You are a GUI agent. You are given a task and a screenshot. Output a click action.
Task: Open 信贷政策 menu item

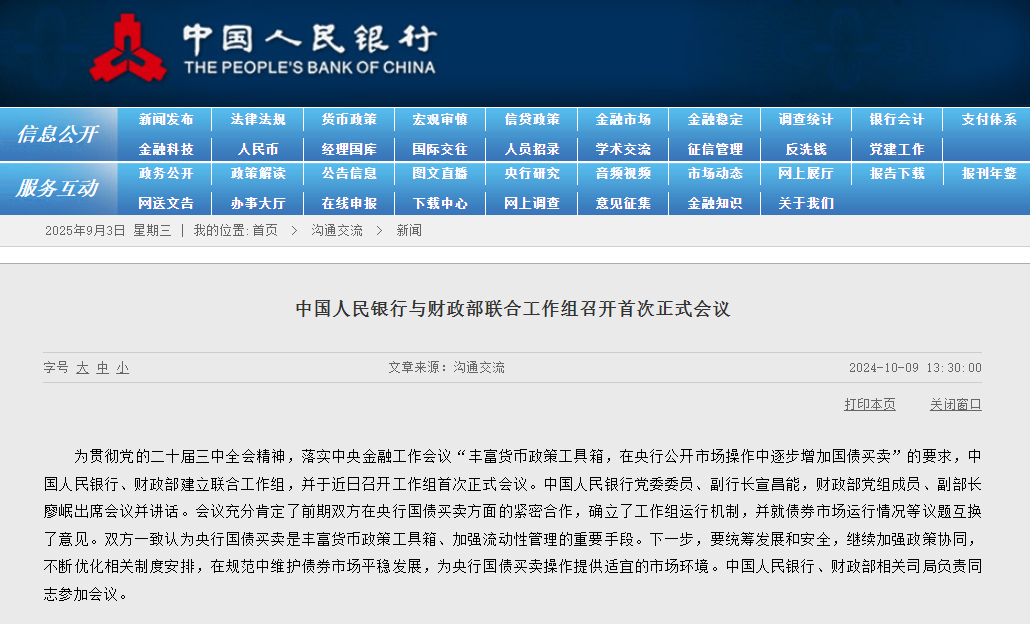(x=532, y=120)
